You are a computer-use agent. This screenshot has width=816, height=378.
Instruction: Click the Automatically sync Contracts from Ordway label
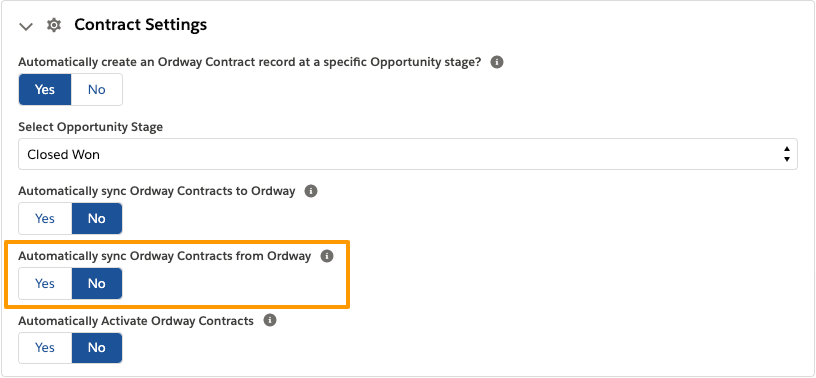[164, 256]
